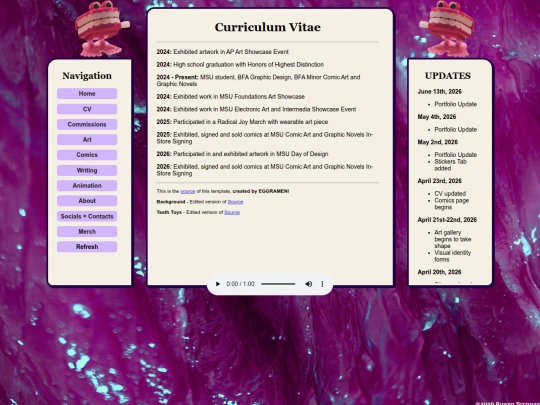540x405 pixels.
Task: Open template source link
Action: click(x=188, y=191)
